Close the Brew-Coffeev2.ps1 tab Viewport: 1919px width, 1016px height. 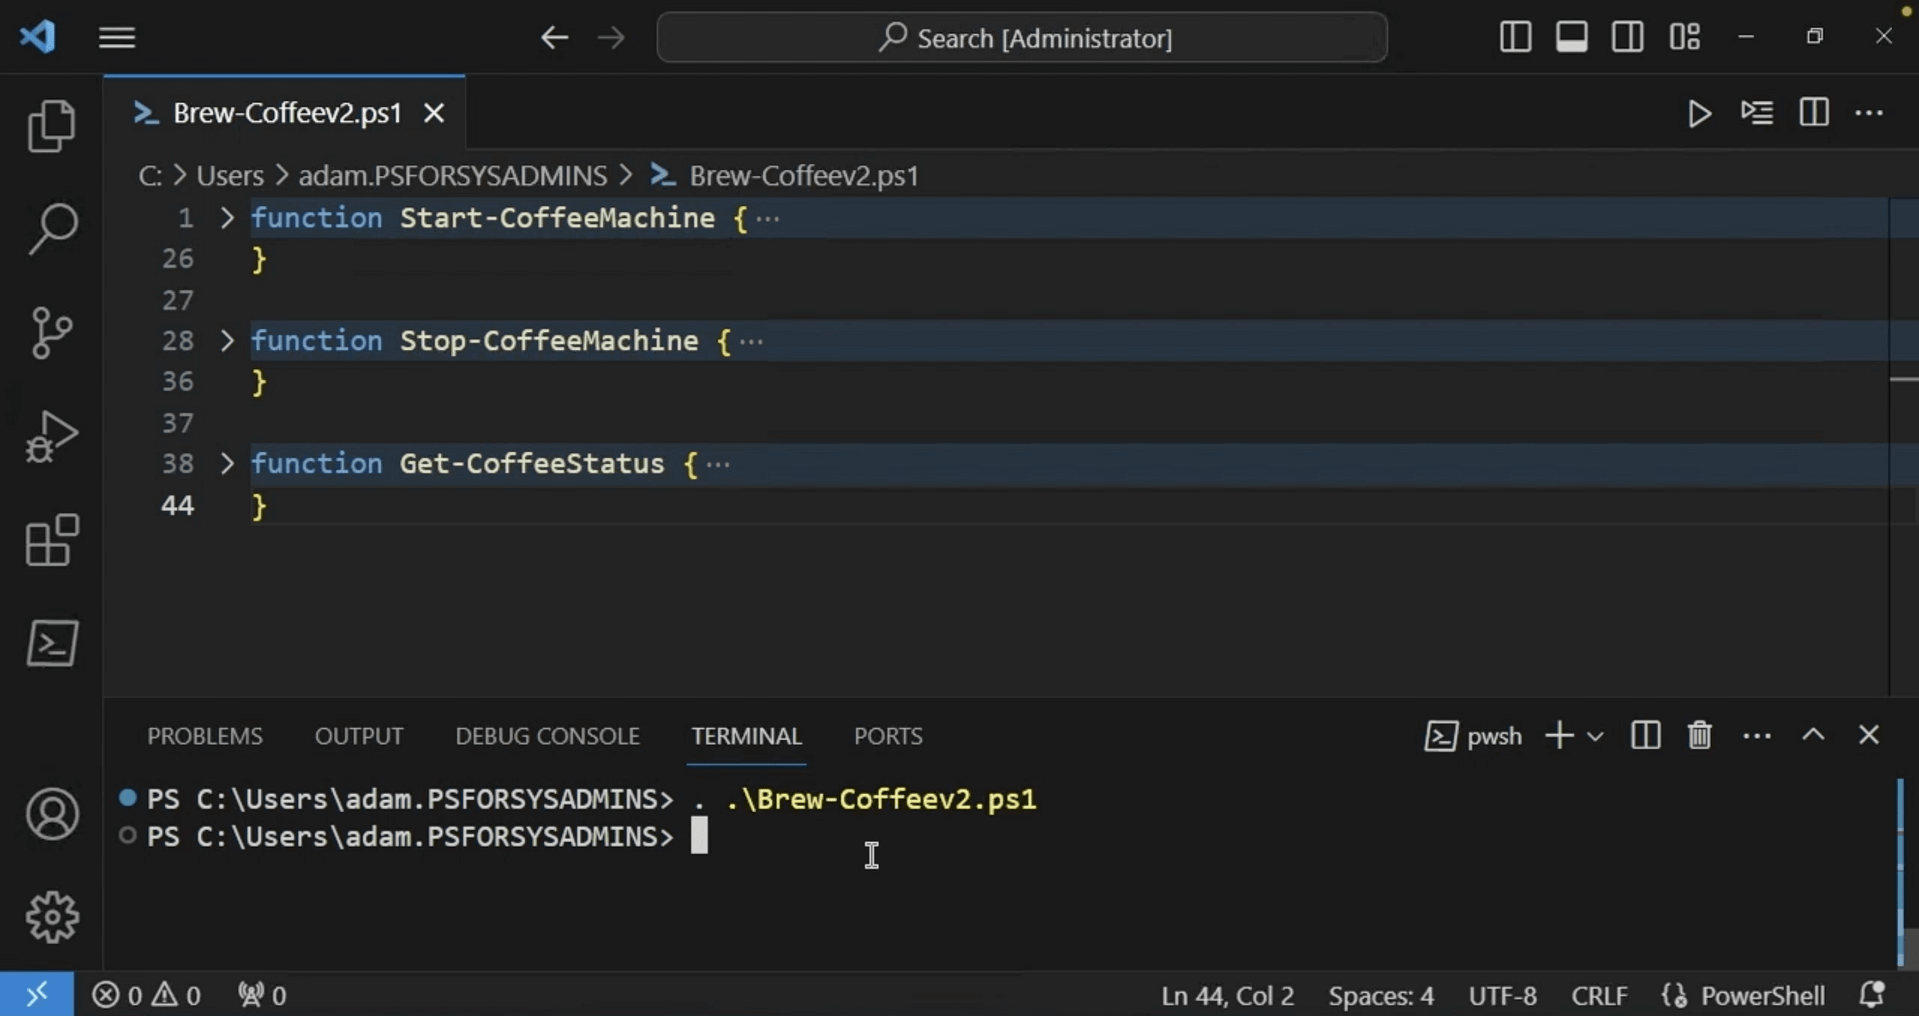click(x=434, y=114)
